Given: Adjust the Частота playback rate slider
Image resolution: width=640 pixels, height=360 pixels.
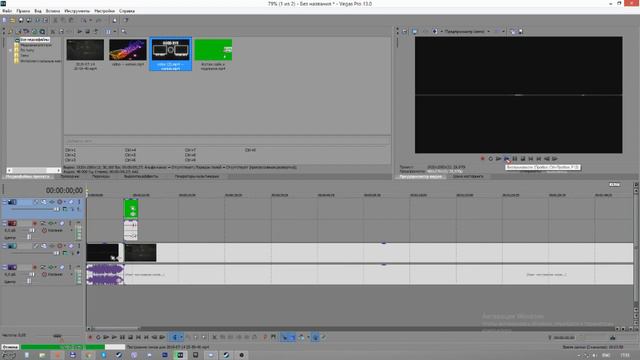Looking at the screenshot, I should [57, 336].
